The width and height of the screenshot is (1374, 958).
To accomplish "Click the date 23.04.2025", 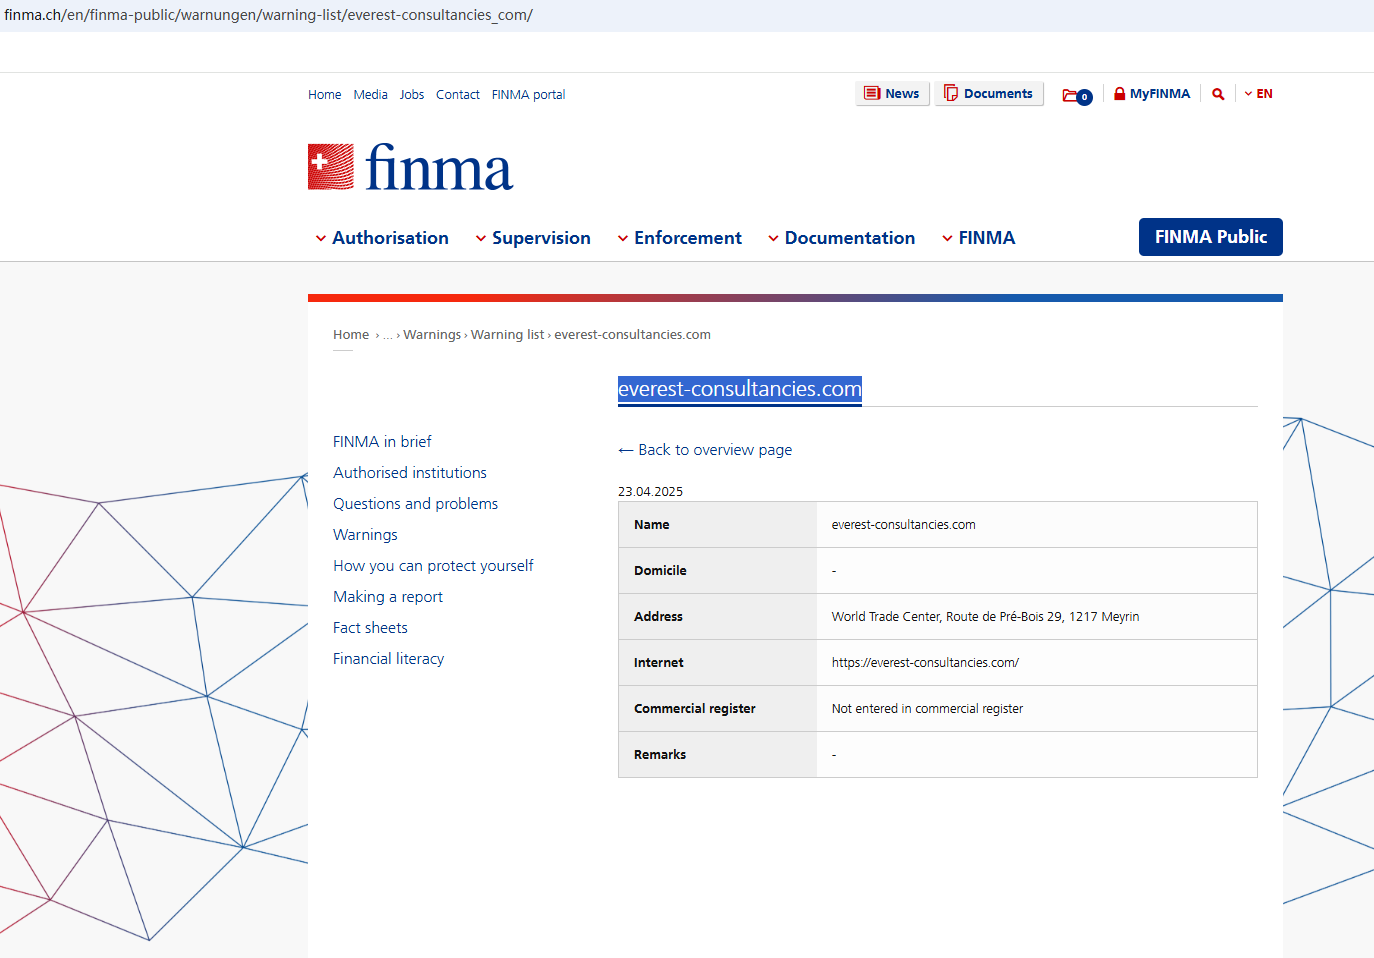I will tap(650, 492).
